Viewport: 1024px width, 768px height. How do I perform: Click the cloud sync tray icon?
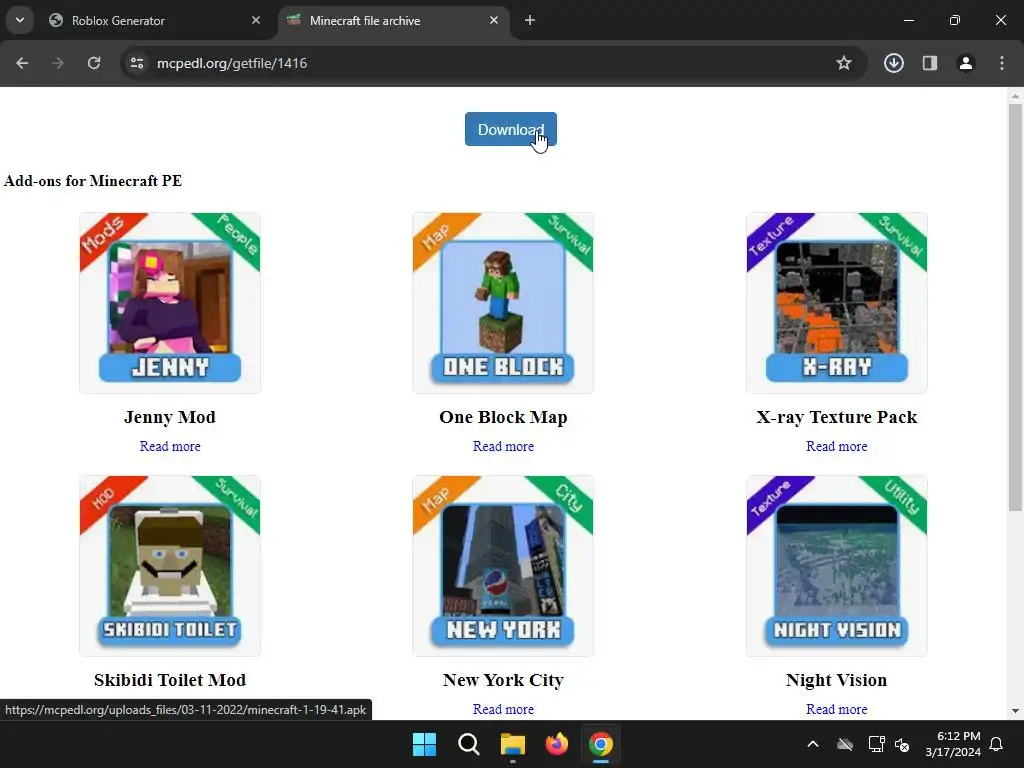(845, 744)
